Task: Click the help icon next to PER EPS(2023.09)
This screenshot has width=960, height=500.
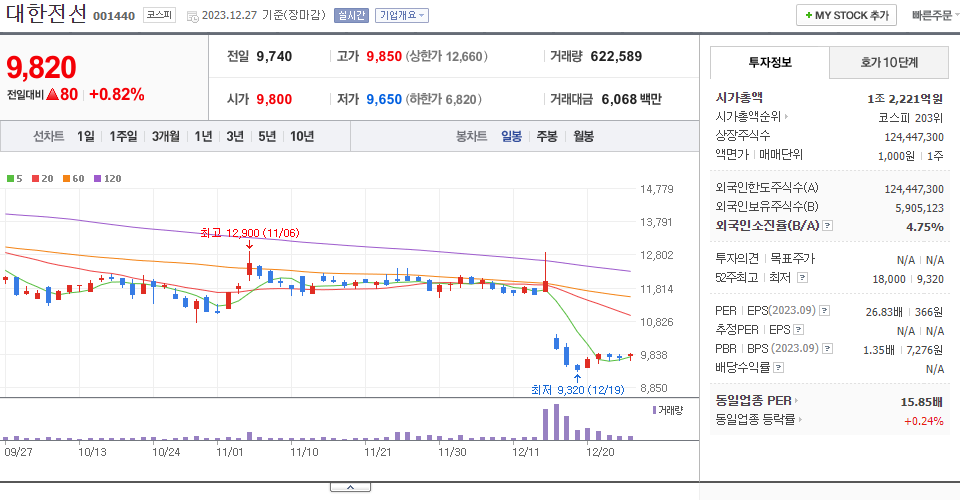Action: pos(825,311)
